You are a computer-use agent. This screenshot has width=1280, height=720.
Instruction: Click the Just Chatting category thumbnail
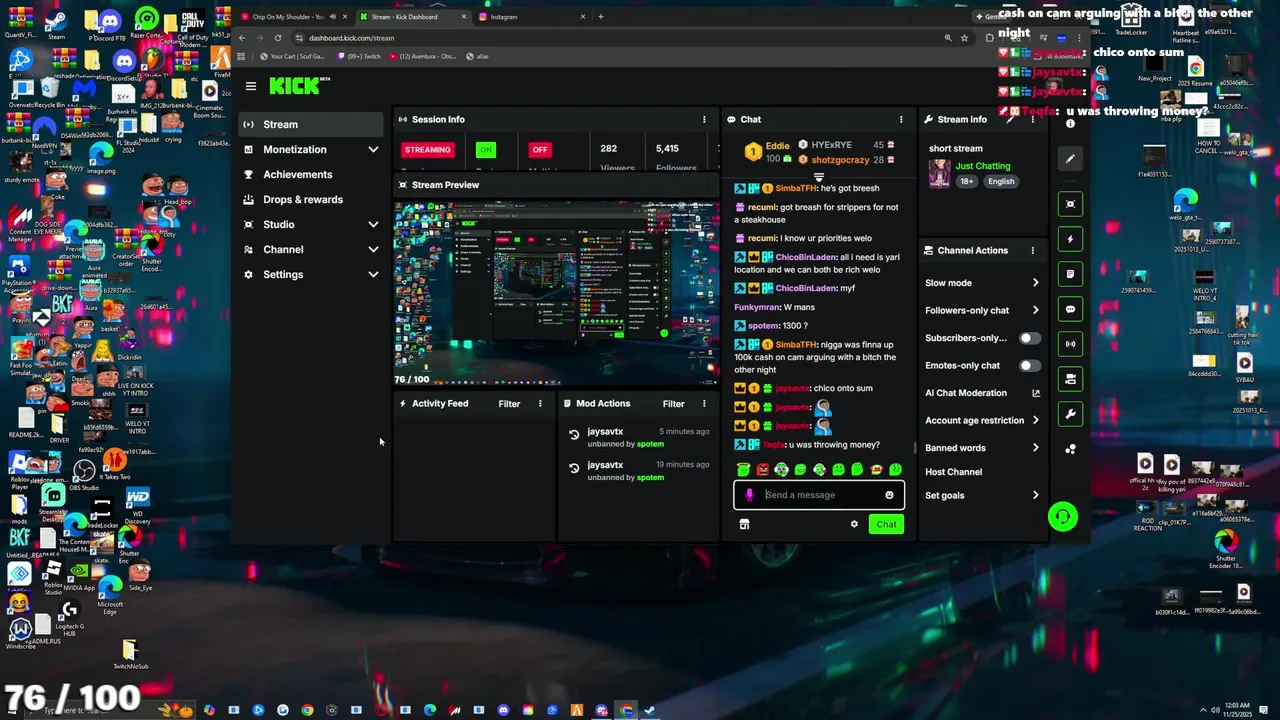[939, 173]
